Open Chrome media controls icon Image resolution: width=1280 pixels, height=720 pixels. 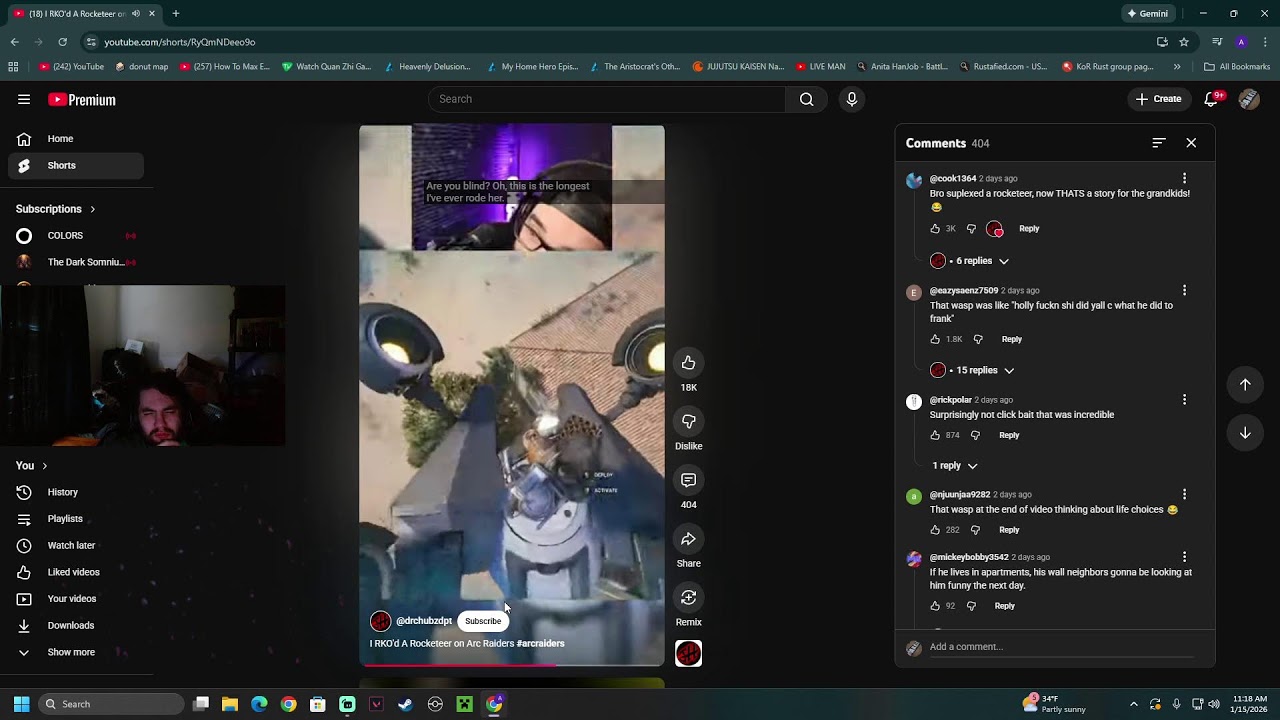pyautogui.click(x=1217, y=42)
